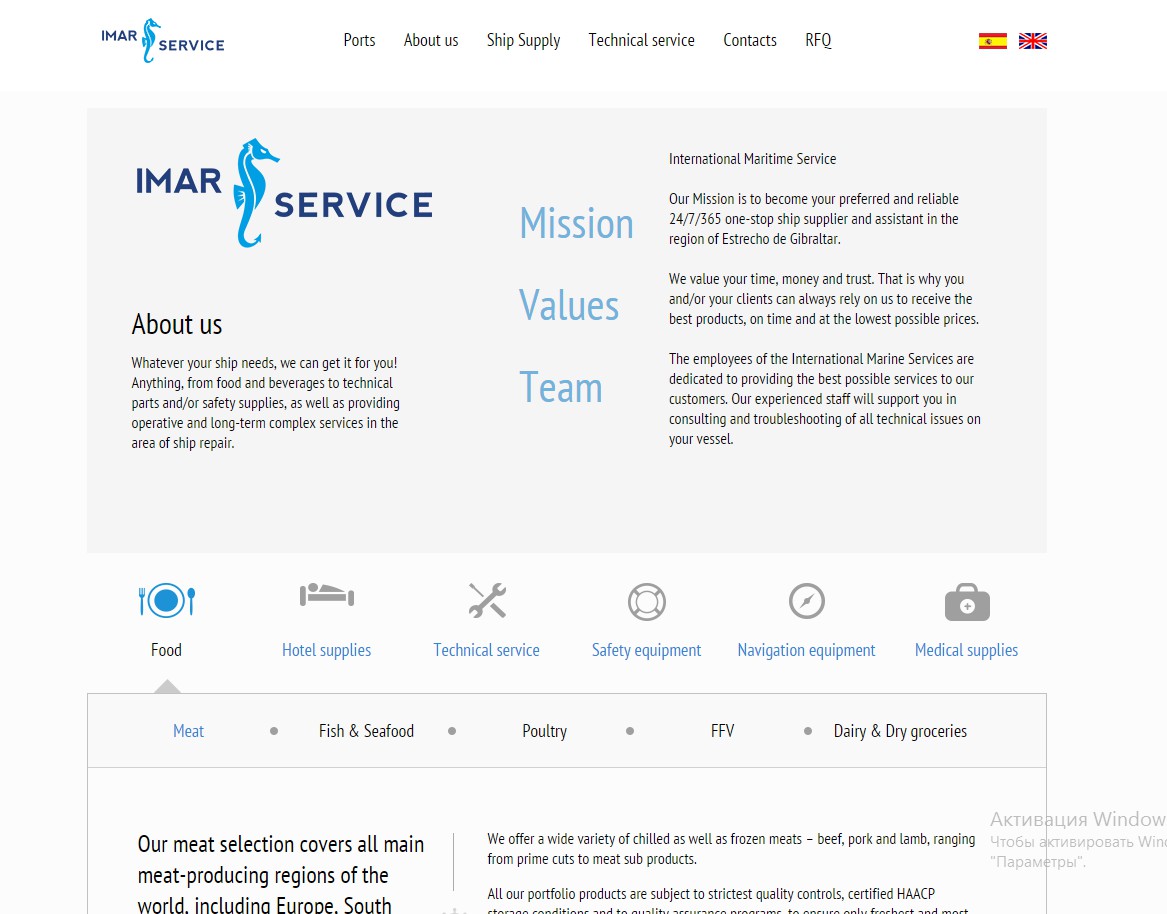Click the 'Whatever your ship needs' paragraph
This screenshot has height=914, width=1167.
pyautogui.click(x=265, y=403)
